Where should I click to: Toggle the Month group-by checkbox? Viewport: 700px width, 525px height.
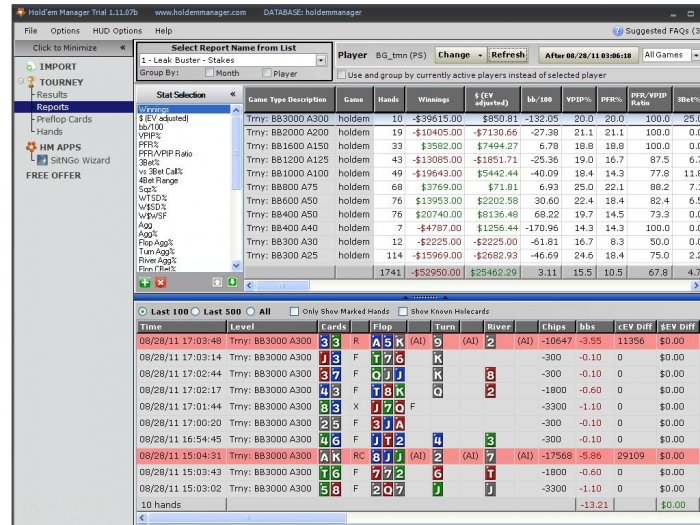(209, 73)
